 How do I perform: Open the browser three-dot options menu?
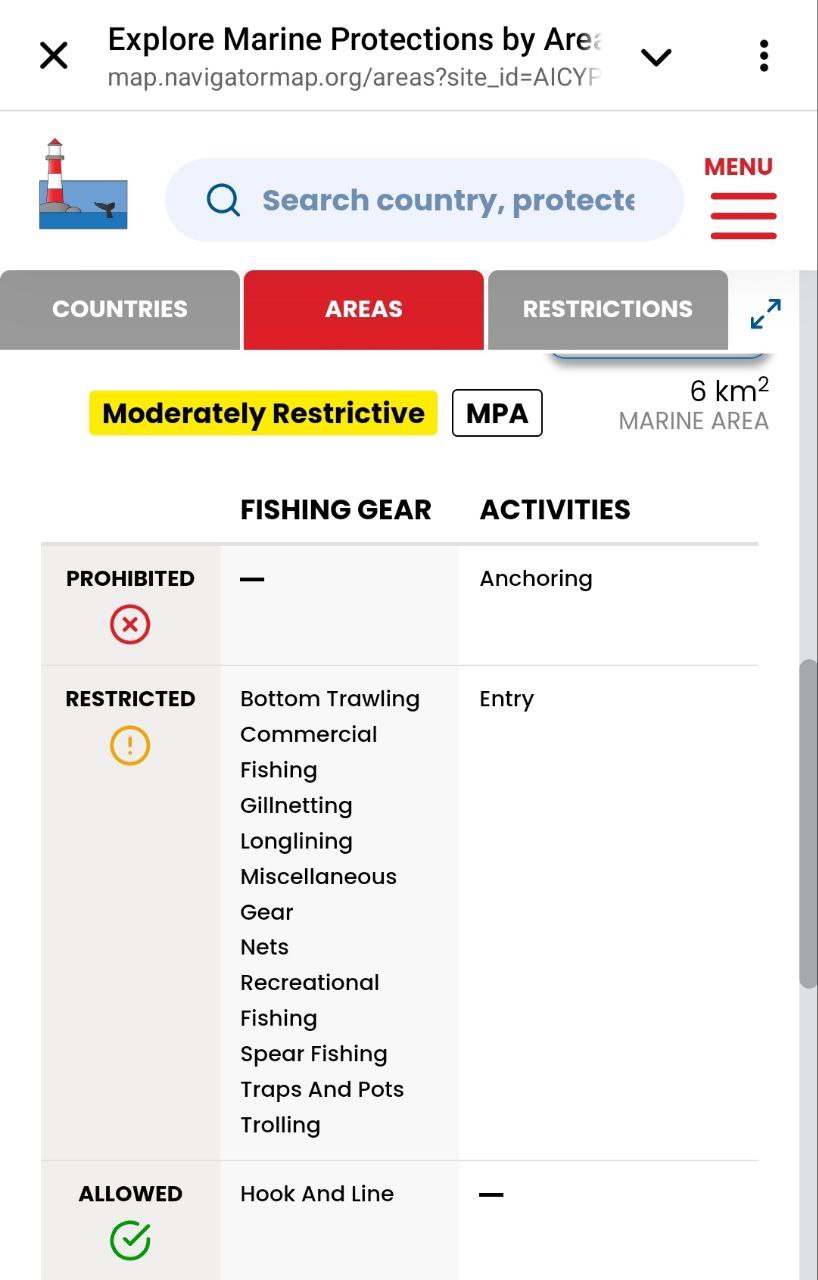(763, 56)
